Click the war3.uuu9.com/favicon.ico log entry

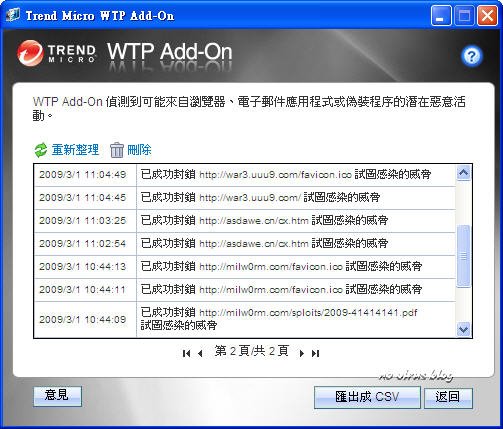(x=286, y=174)
